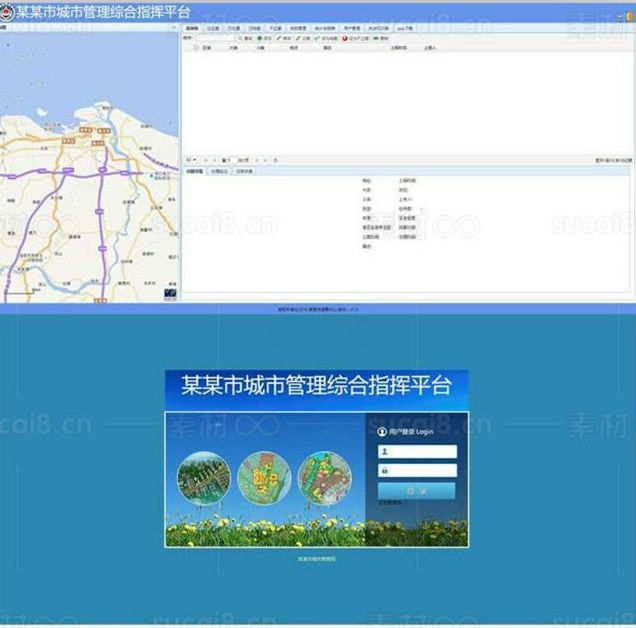Click the platform emblem logo in the header
The height and width of the screenshot is (628, 636).
pyautogui.click(x=7, y=12)
